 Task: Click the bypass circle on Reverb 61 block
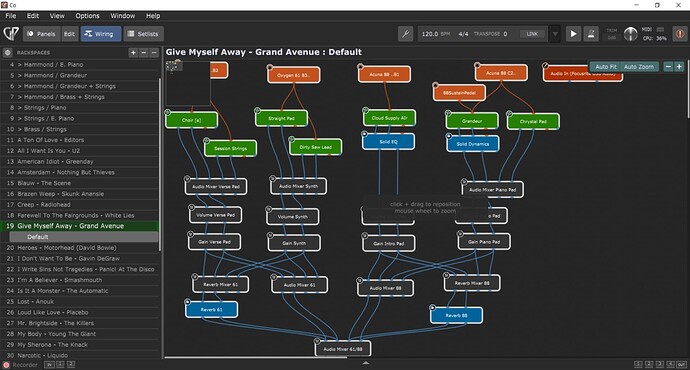[187, 302]
